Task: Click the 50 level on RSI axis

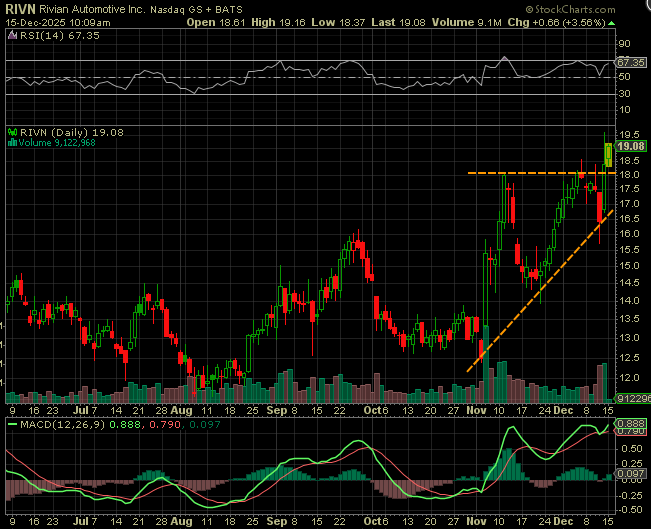Action: 624,77
